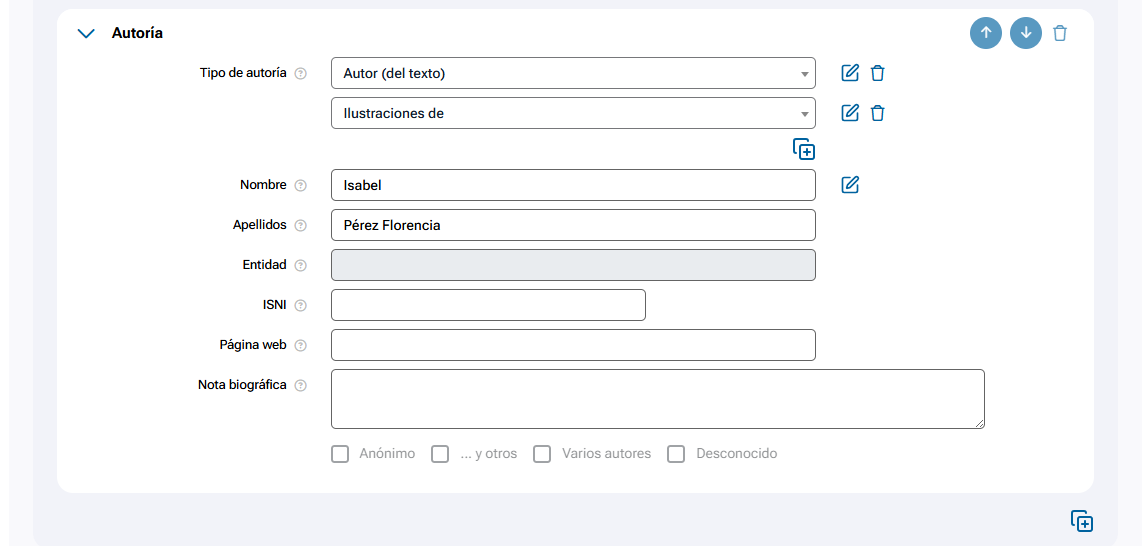Viewport: 1147px width, 546px height.
Task: Show help for Nota biográfica
Action: click(300, 386)
